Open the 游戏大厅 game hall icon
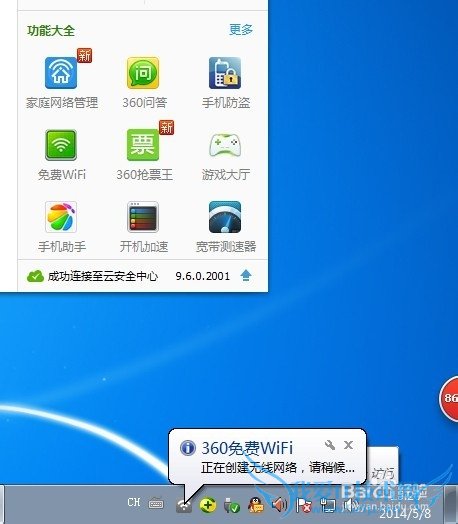The height and width of the screenshot is (524, 458). (225, 145)
